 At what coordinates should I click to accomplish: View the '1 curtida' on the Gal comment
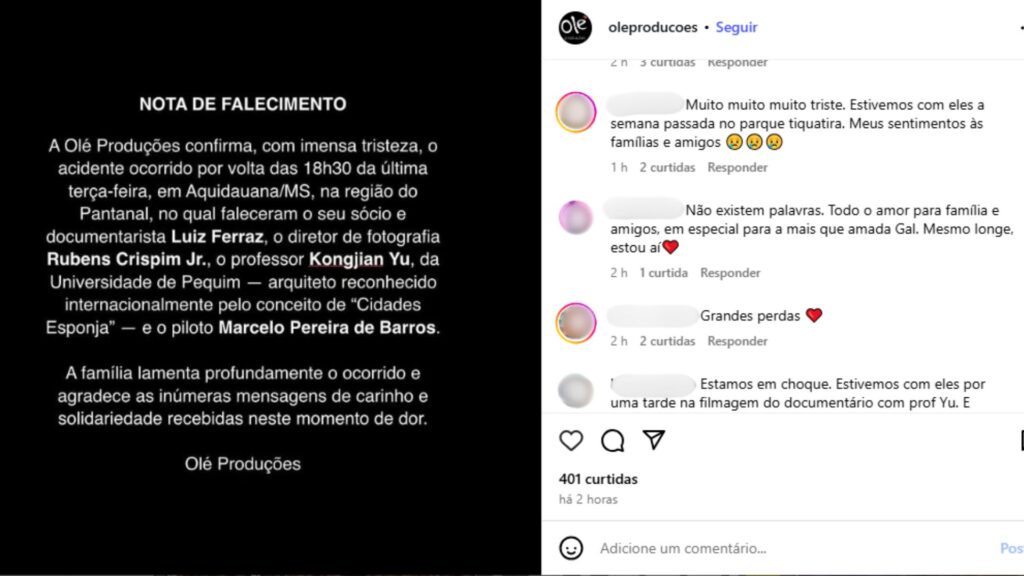point(664,272)
